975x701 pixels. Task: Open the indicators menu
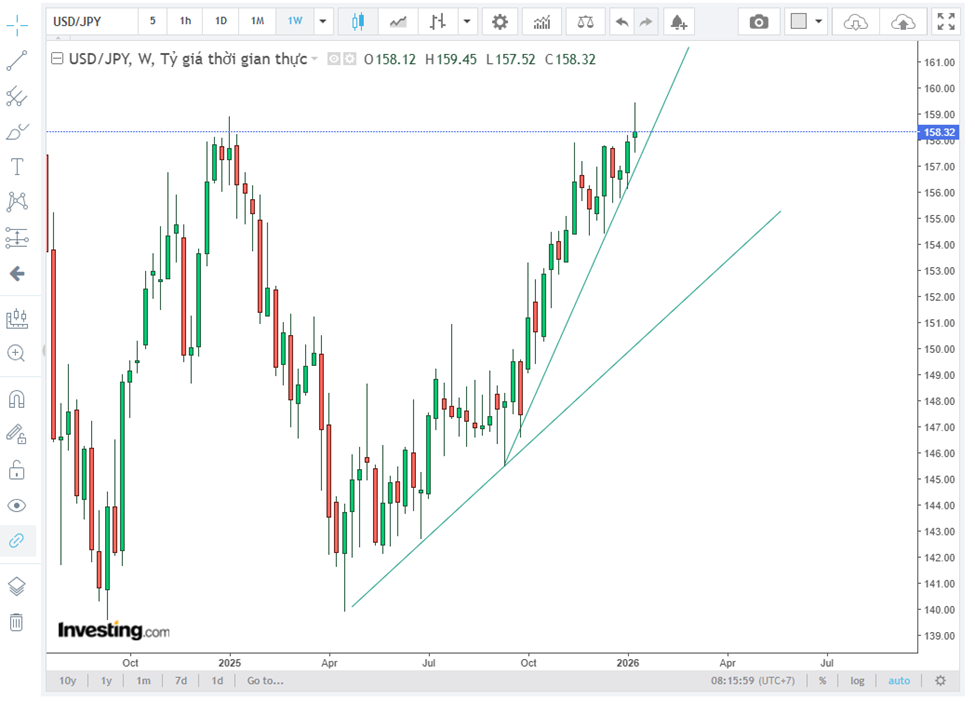point(542,22)
